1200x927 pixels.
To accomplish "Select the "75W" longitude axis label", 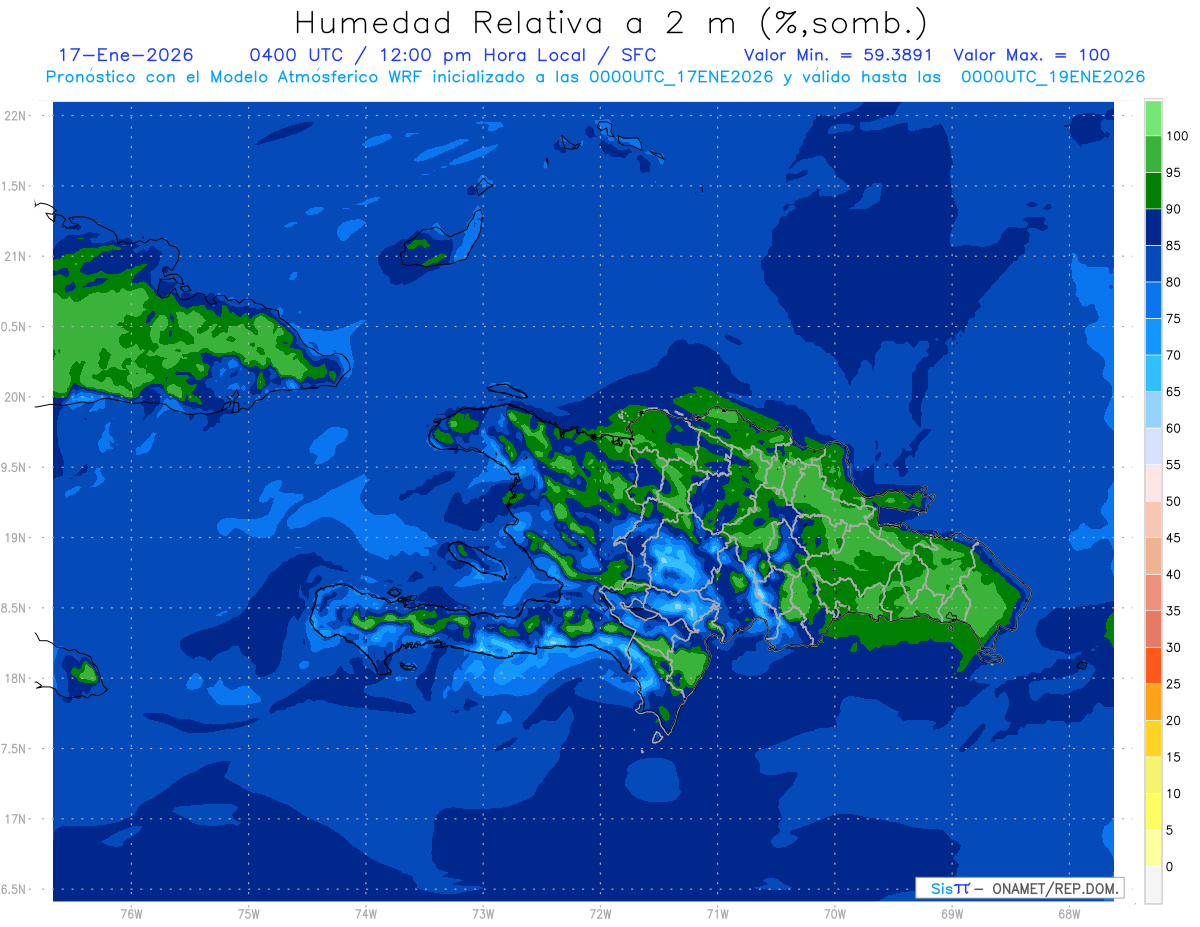I will tap(249, 914).
